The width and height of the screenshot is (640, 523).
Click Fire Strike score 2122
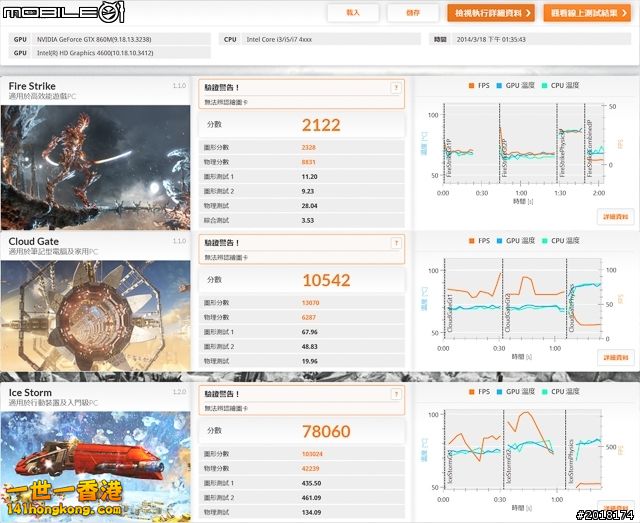point(321,125)
